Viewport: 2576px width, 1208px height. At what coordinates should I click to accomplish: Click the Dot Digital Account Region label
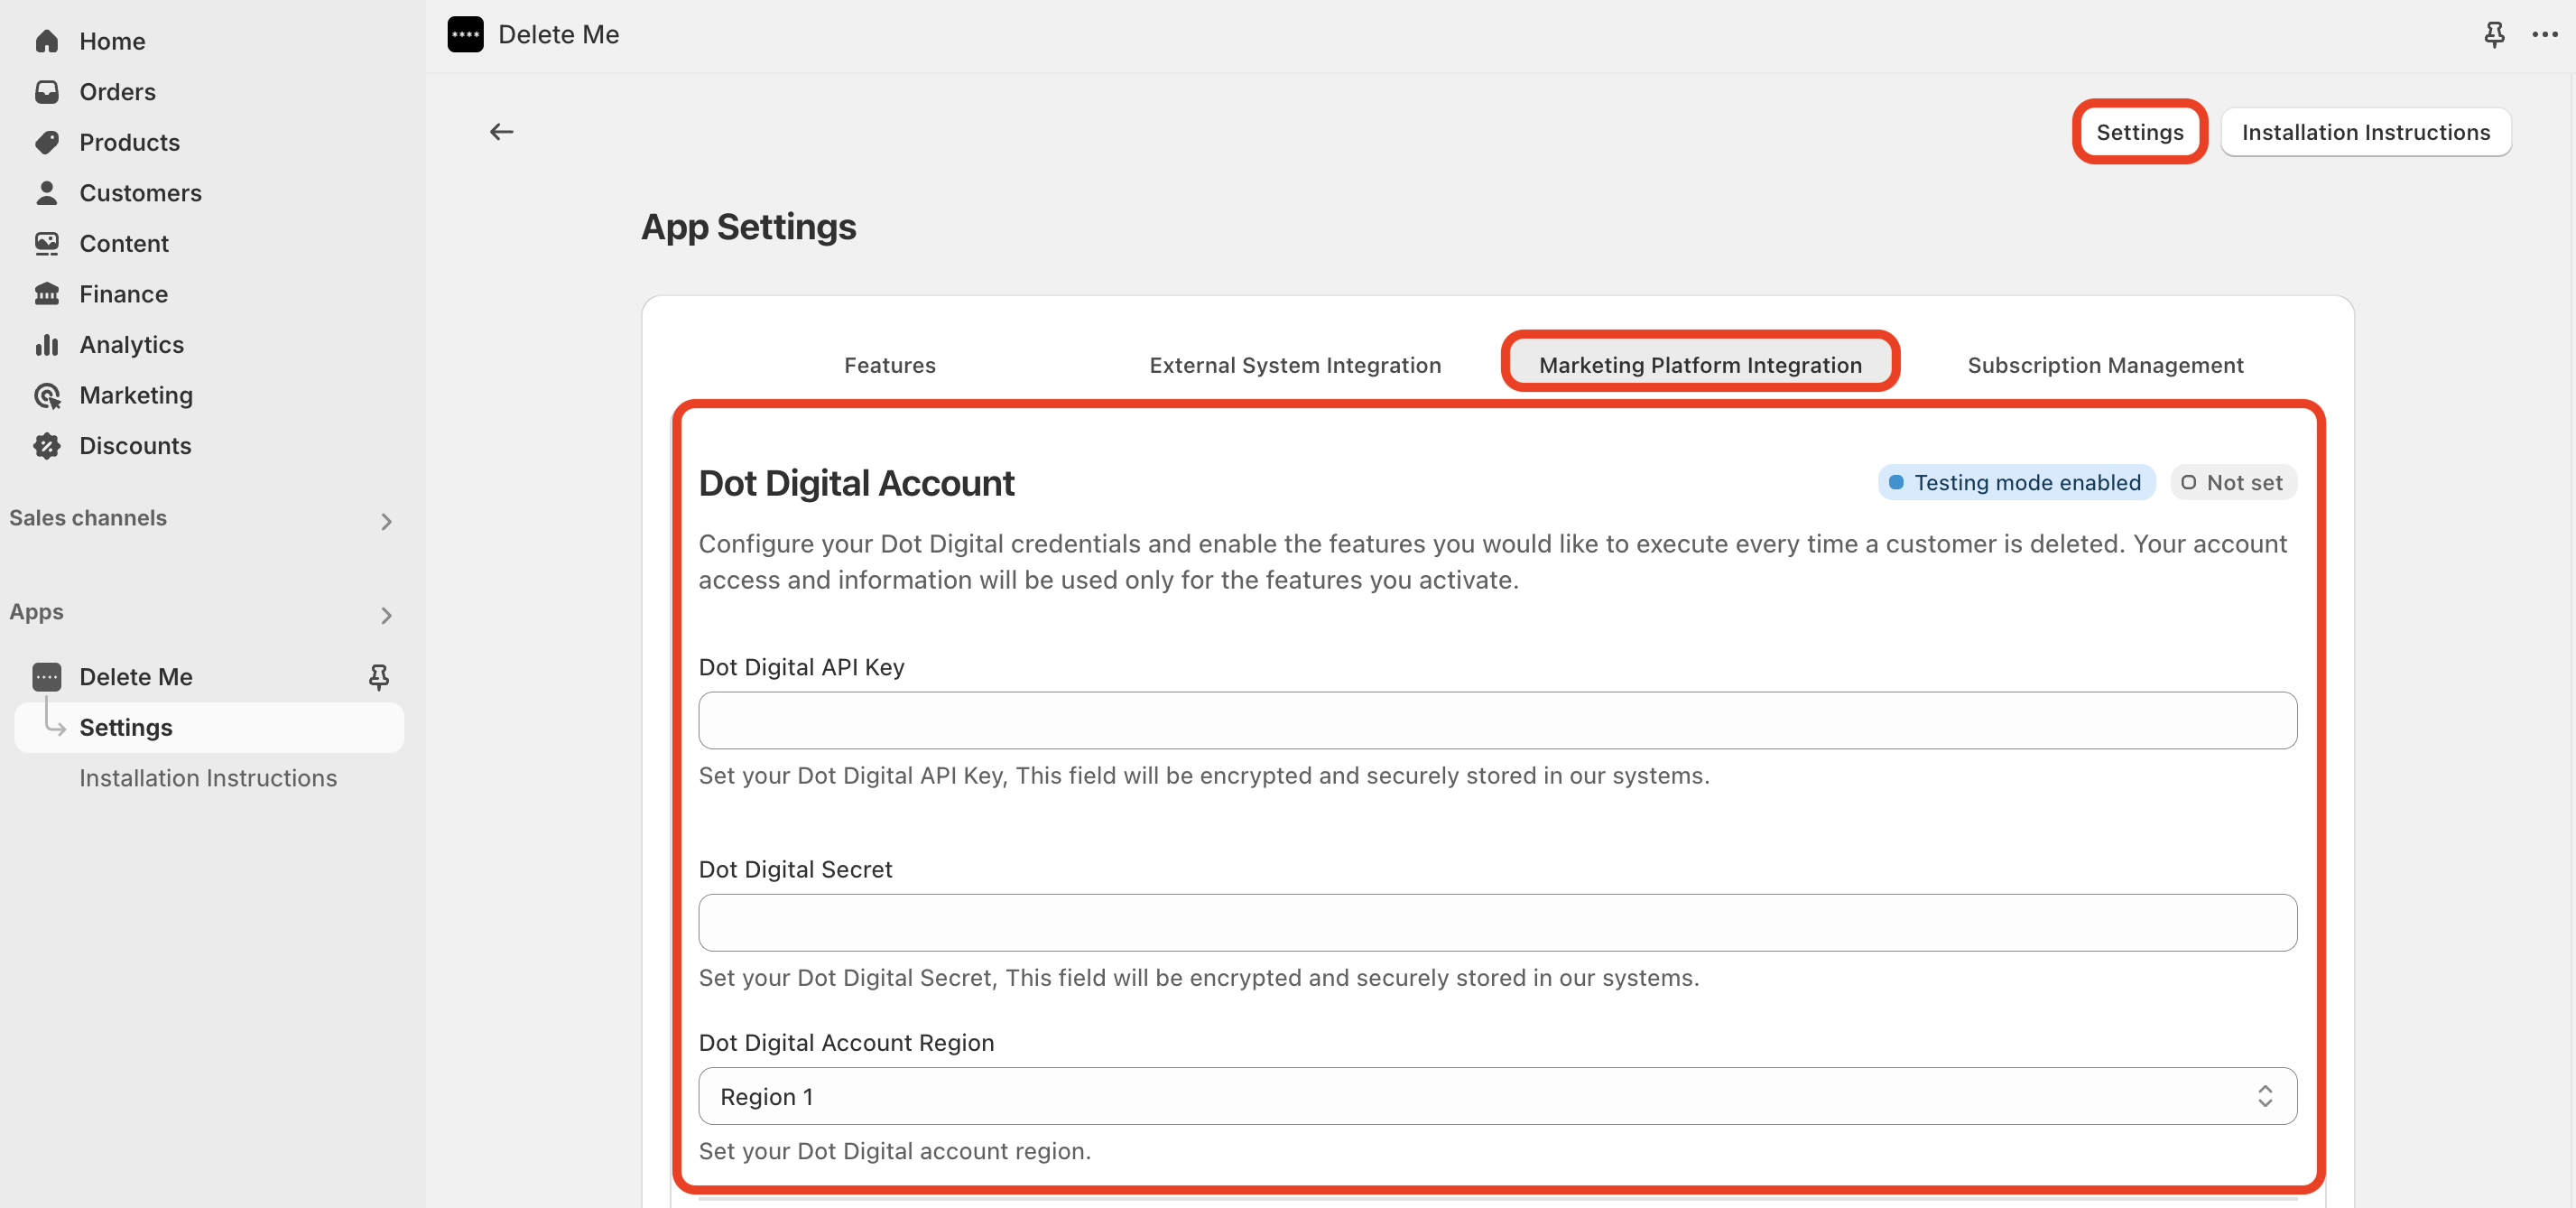[x=846, y=1042]
